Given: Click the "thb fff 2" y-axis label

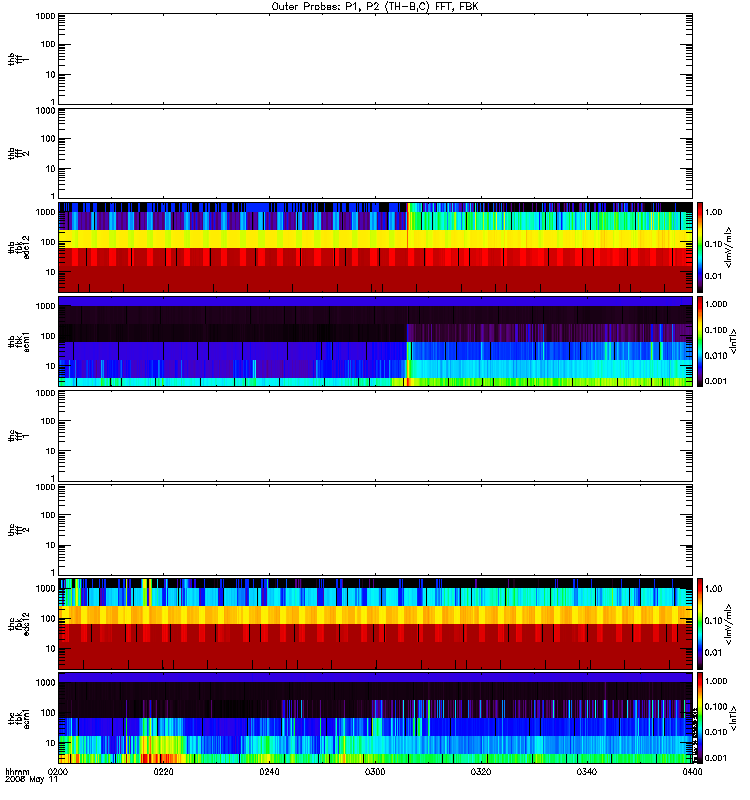Looking at the screenshot, I should click(19, 154).
